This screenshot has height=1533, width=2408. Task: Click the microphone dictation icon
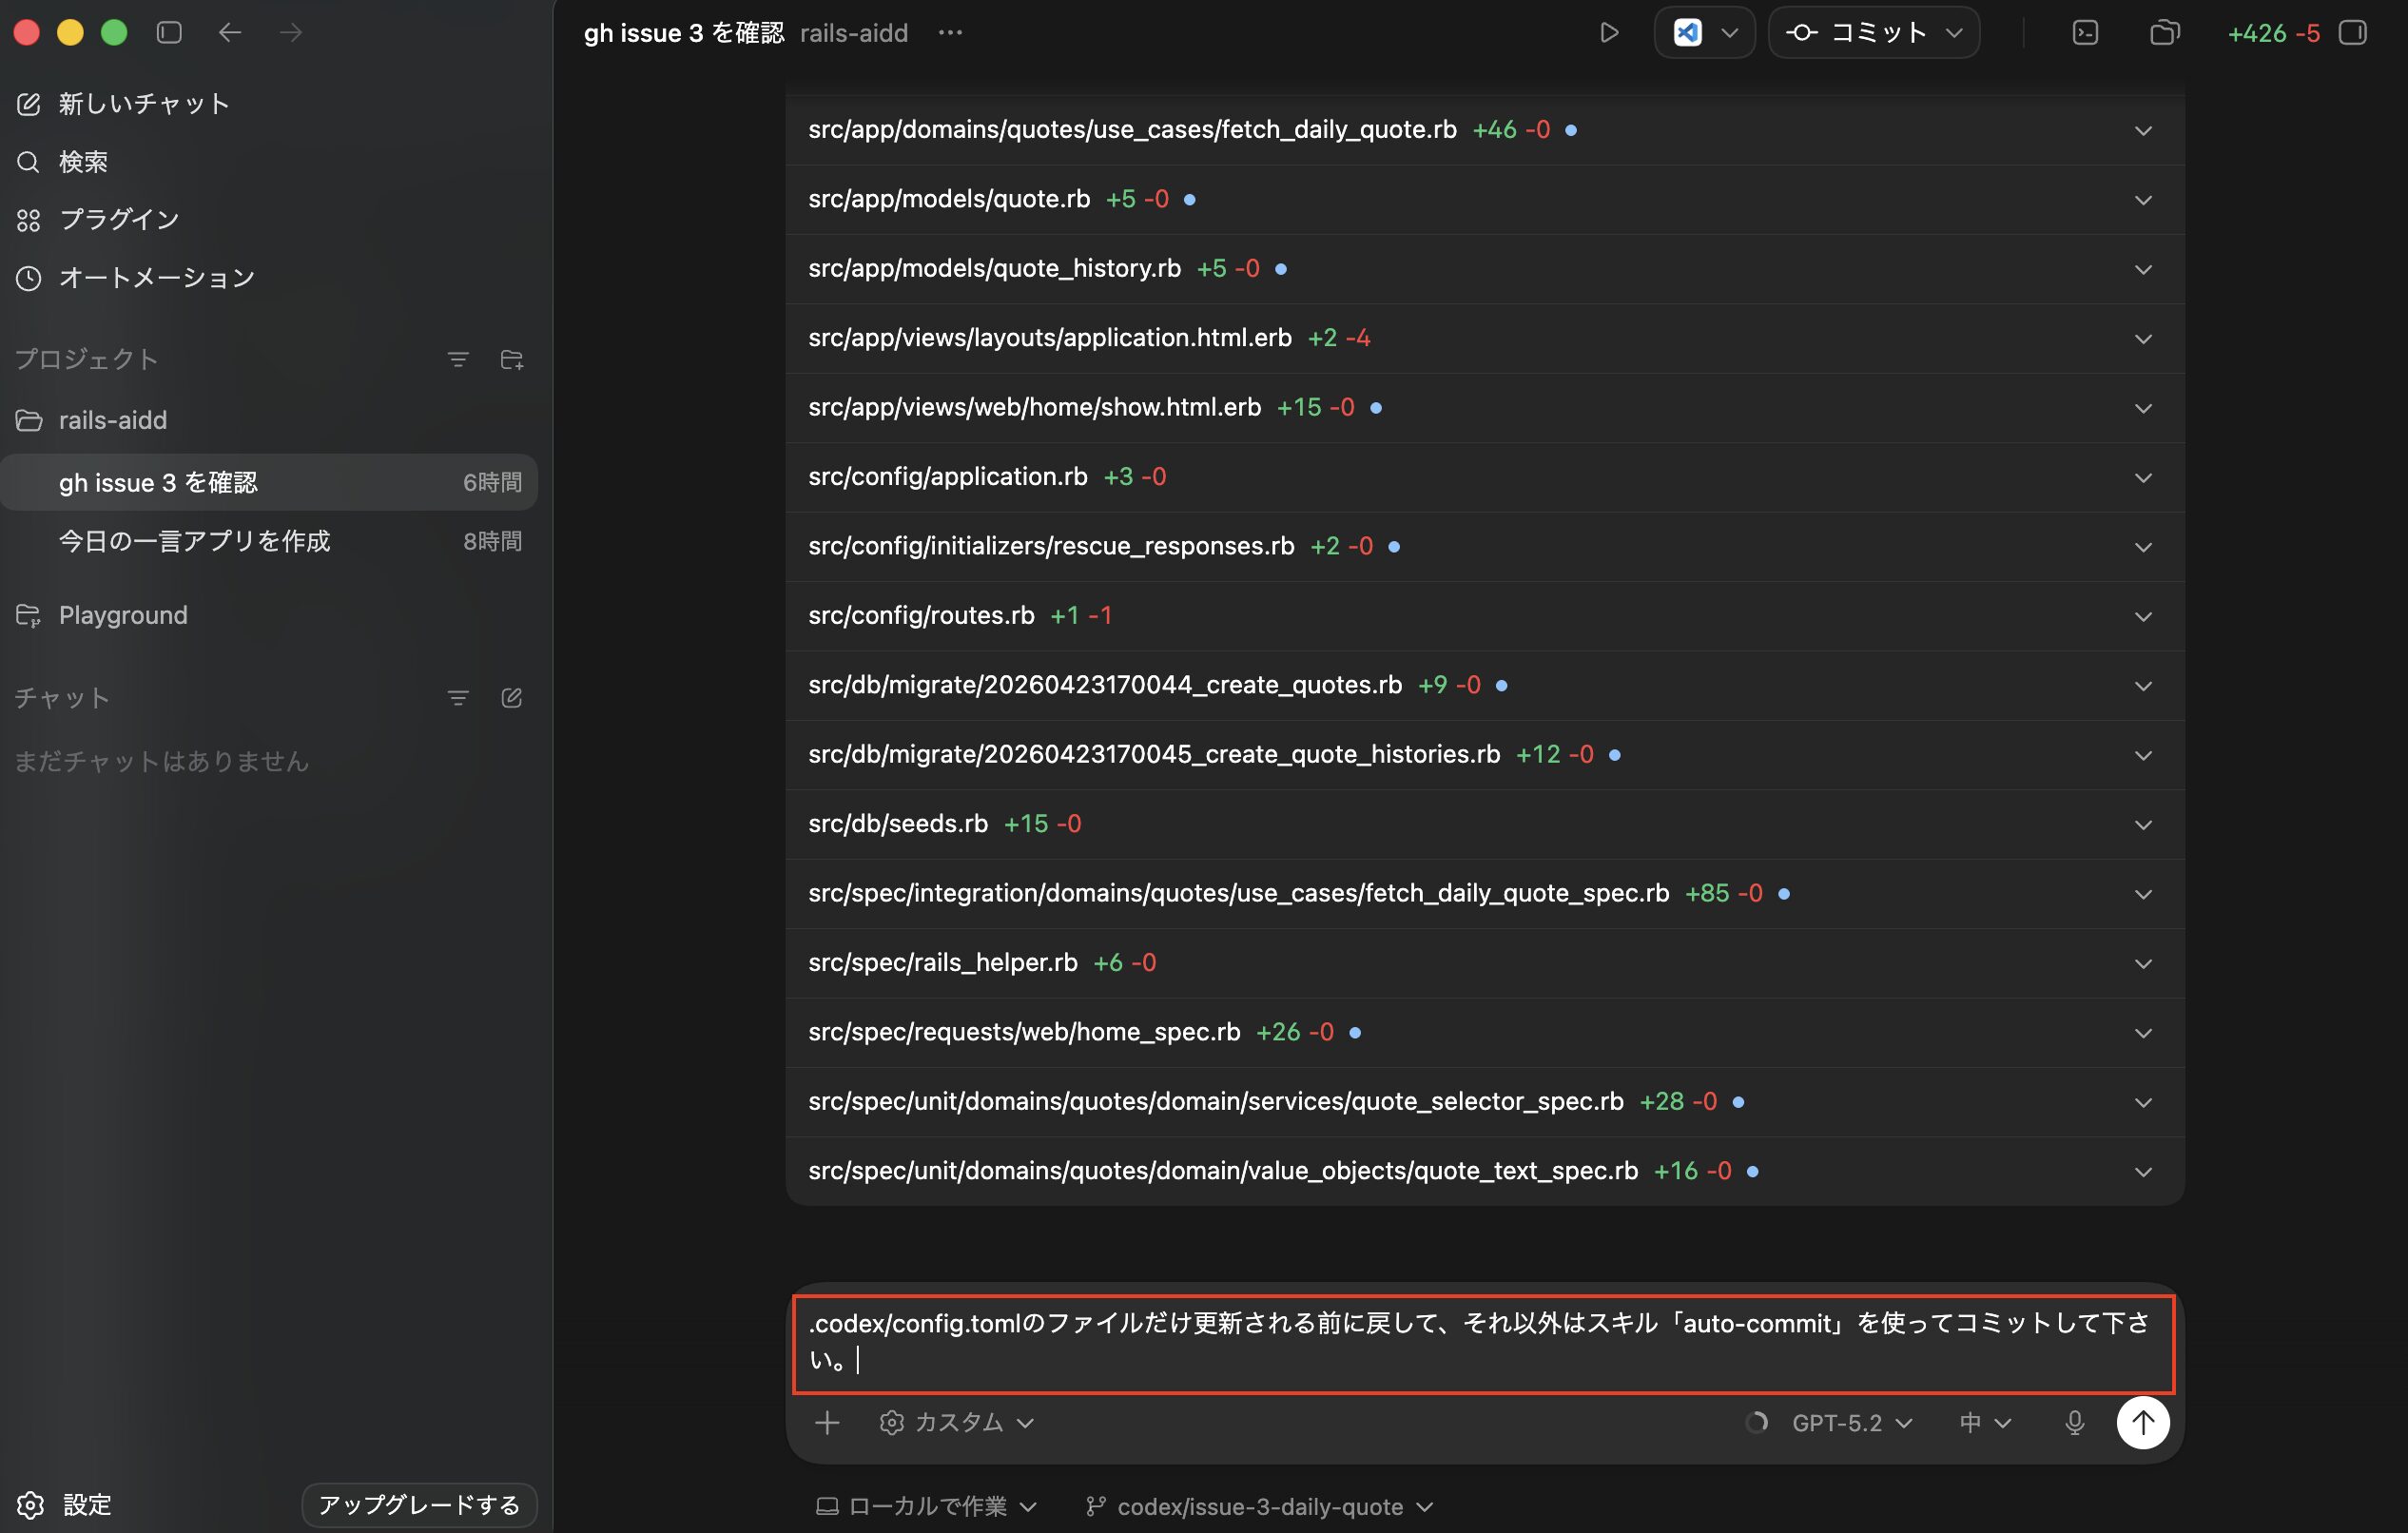[x=2074, y=1422]
